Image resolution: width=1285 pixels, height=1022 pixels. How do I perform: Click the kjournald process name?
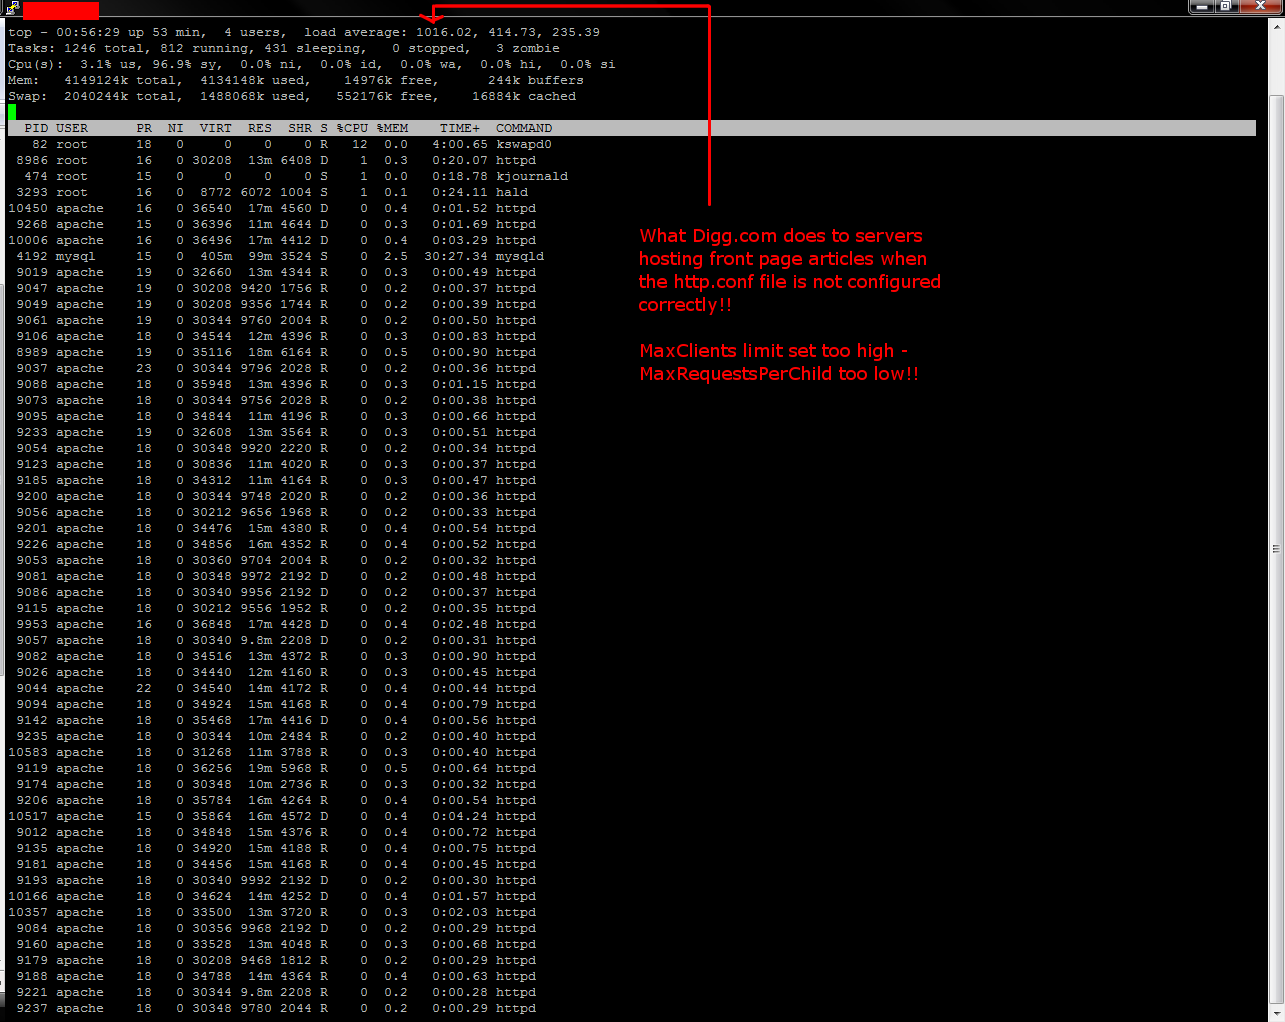click(x=532, y=176)
